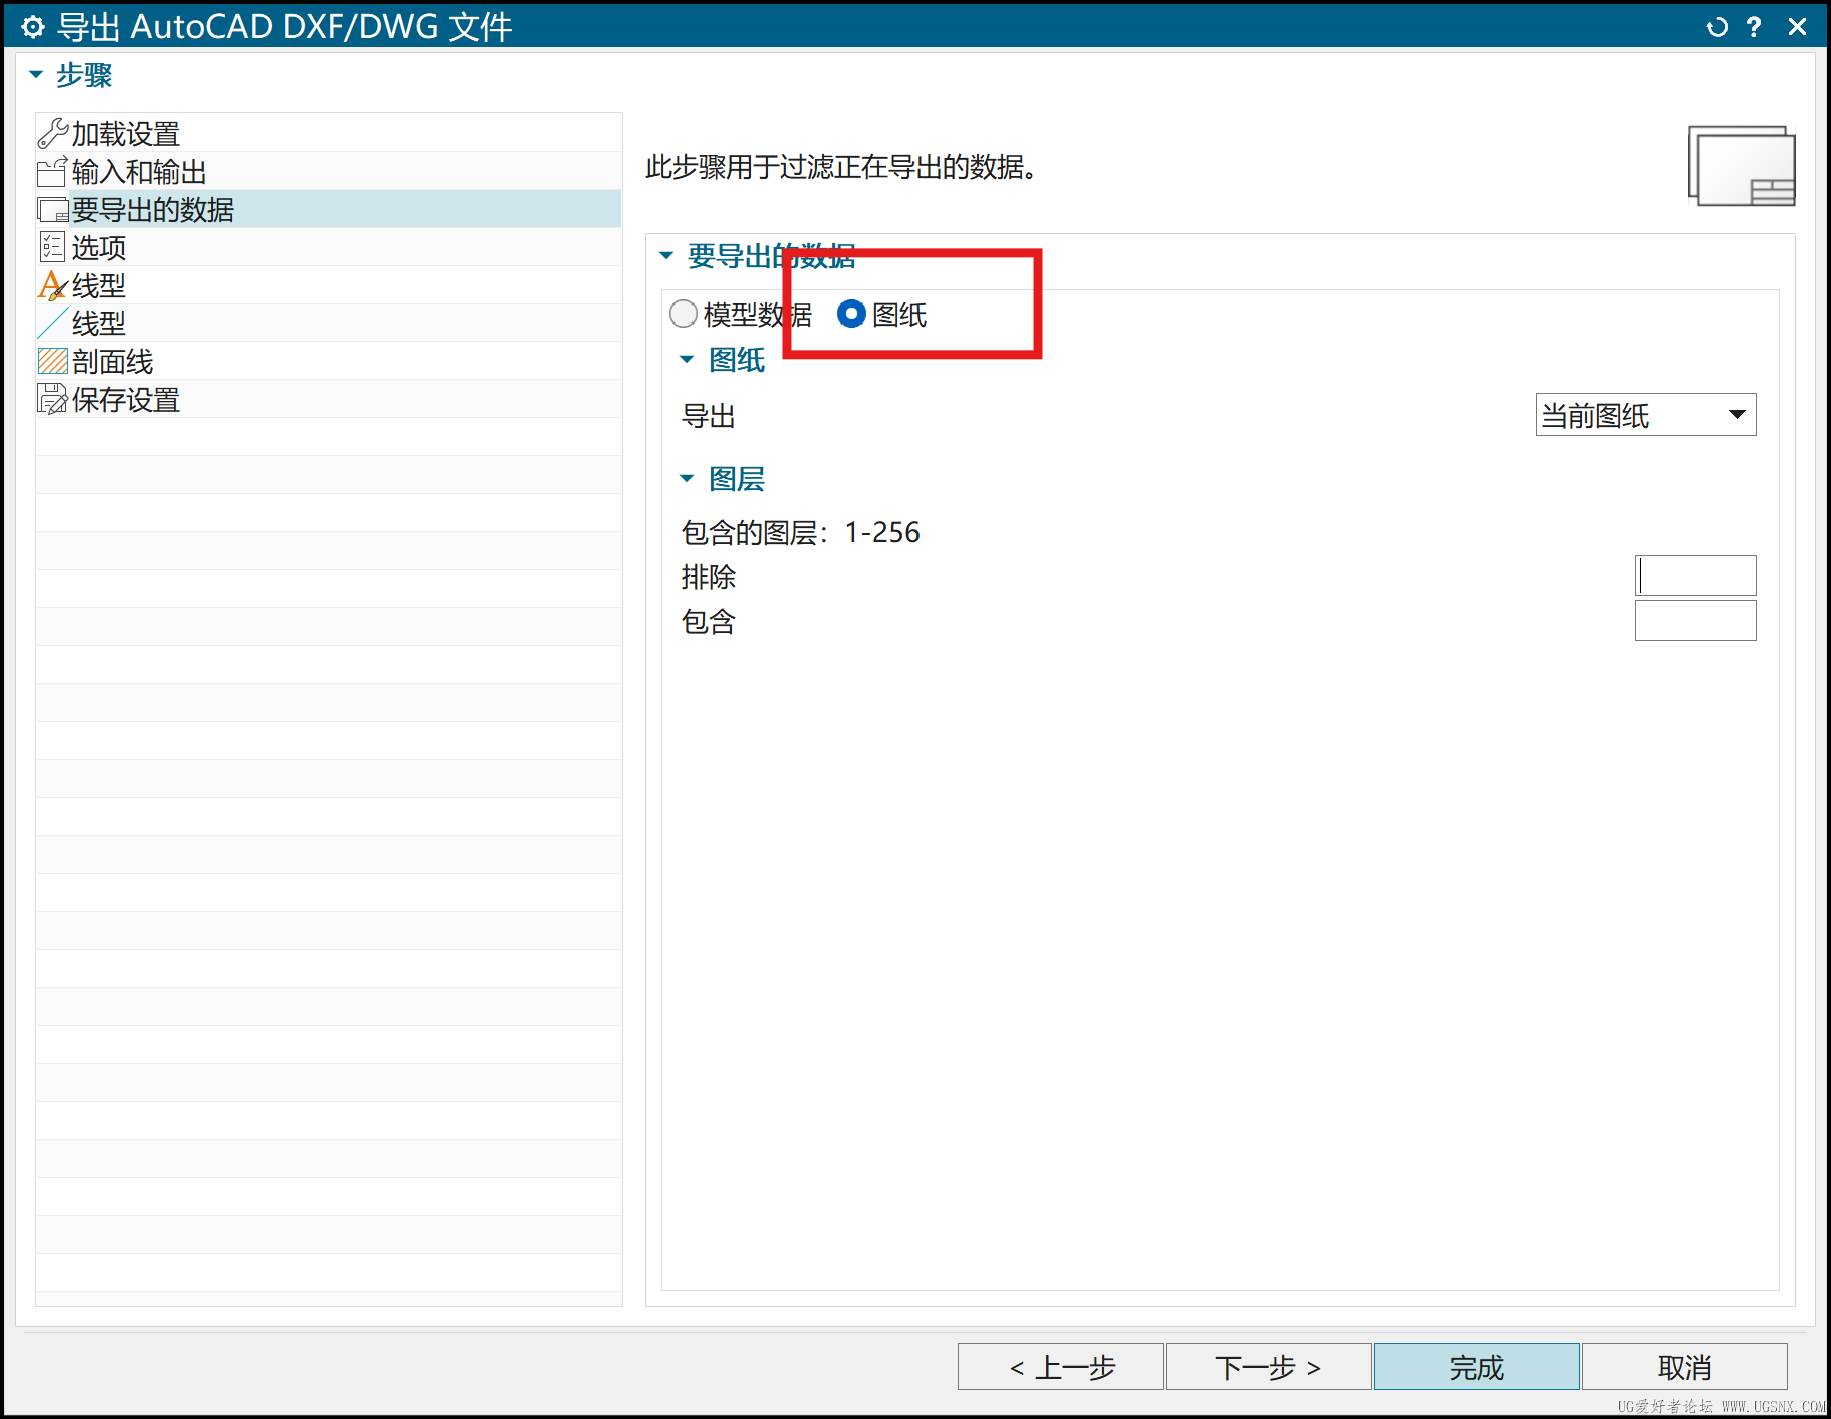Go to the 输入和输出 step

pyautogui.click(x=328, y=172)
